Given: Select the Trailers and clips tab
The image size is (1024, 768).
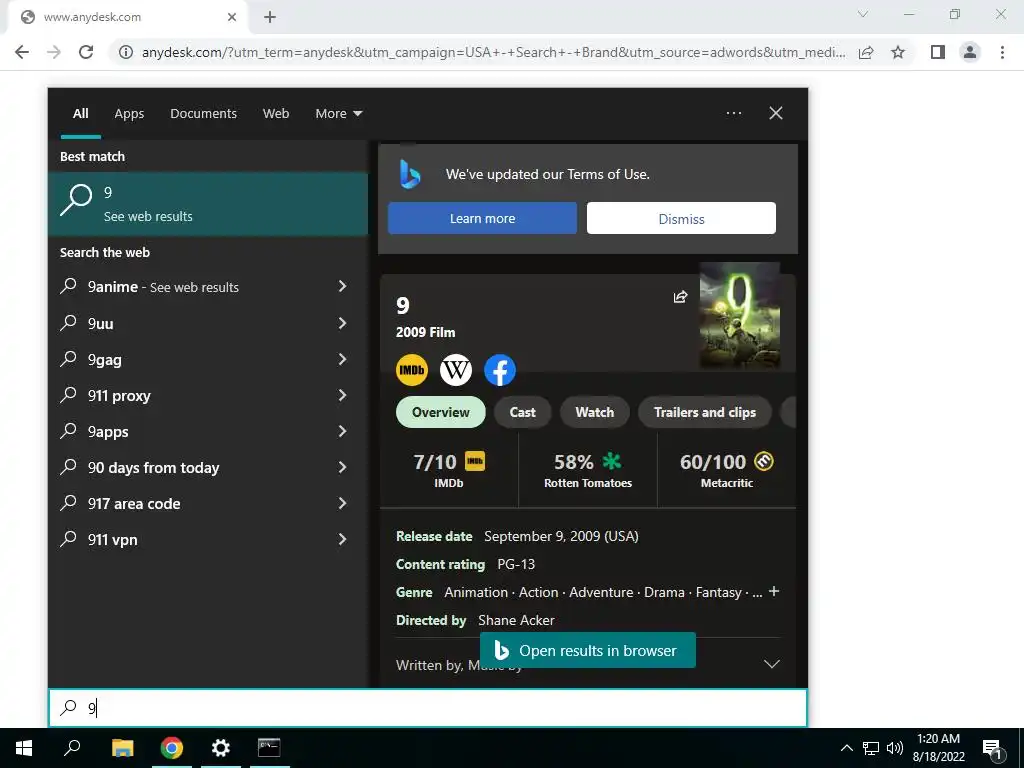Looking at the screenshot, I should (x=705, y=412).
